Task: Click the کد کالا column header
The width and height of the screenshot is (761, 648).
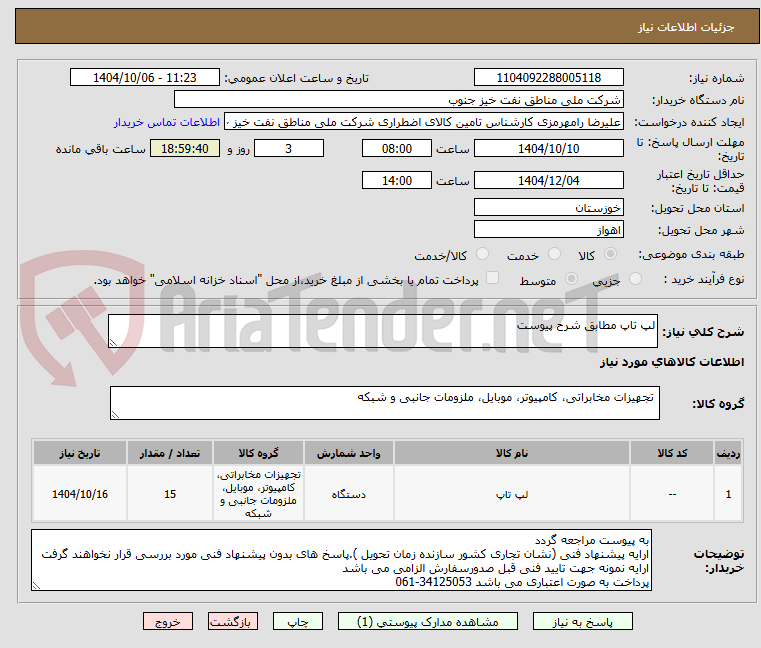Action: [672, 453]
